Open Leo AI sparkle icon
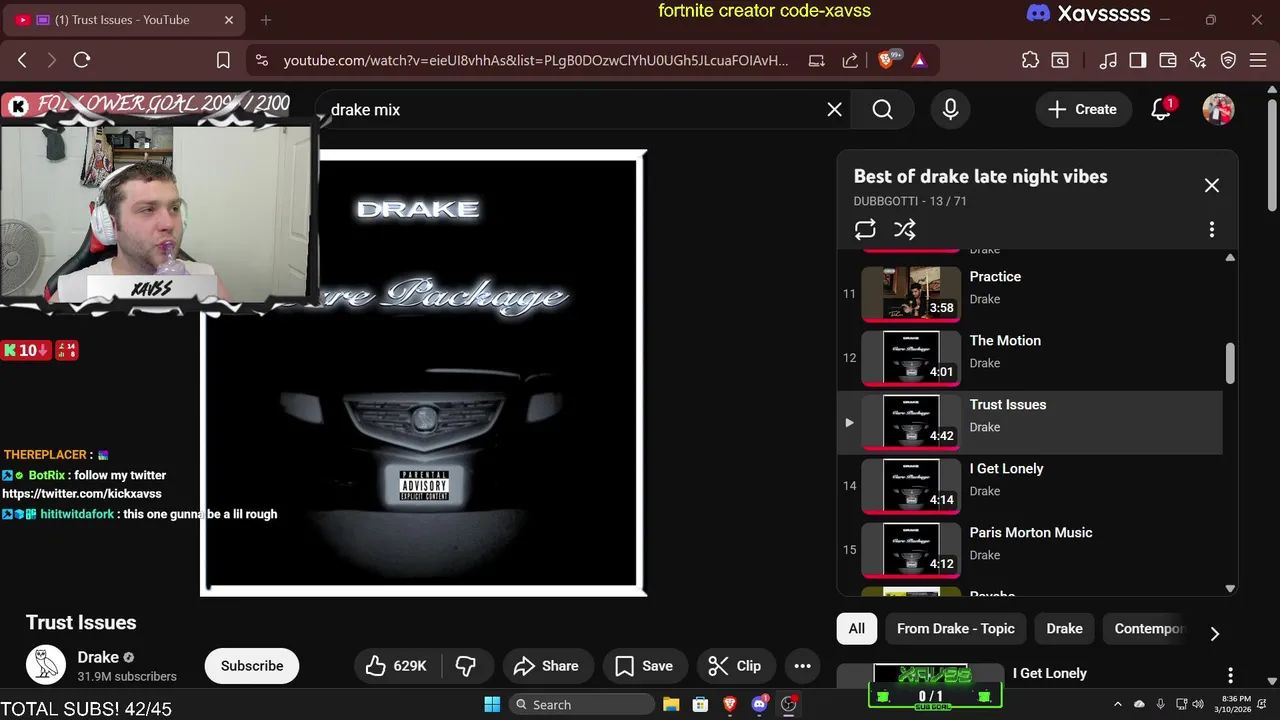This screenshot has width=1280, height=720. coord(1198,60)
